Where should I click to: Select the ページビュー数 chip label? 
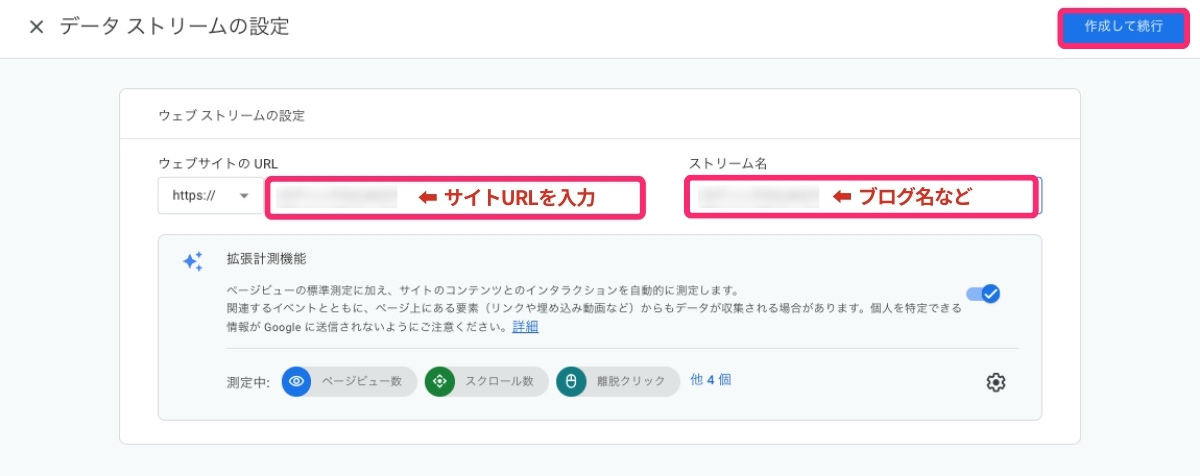pos(361,381)
